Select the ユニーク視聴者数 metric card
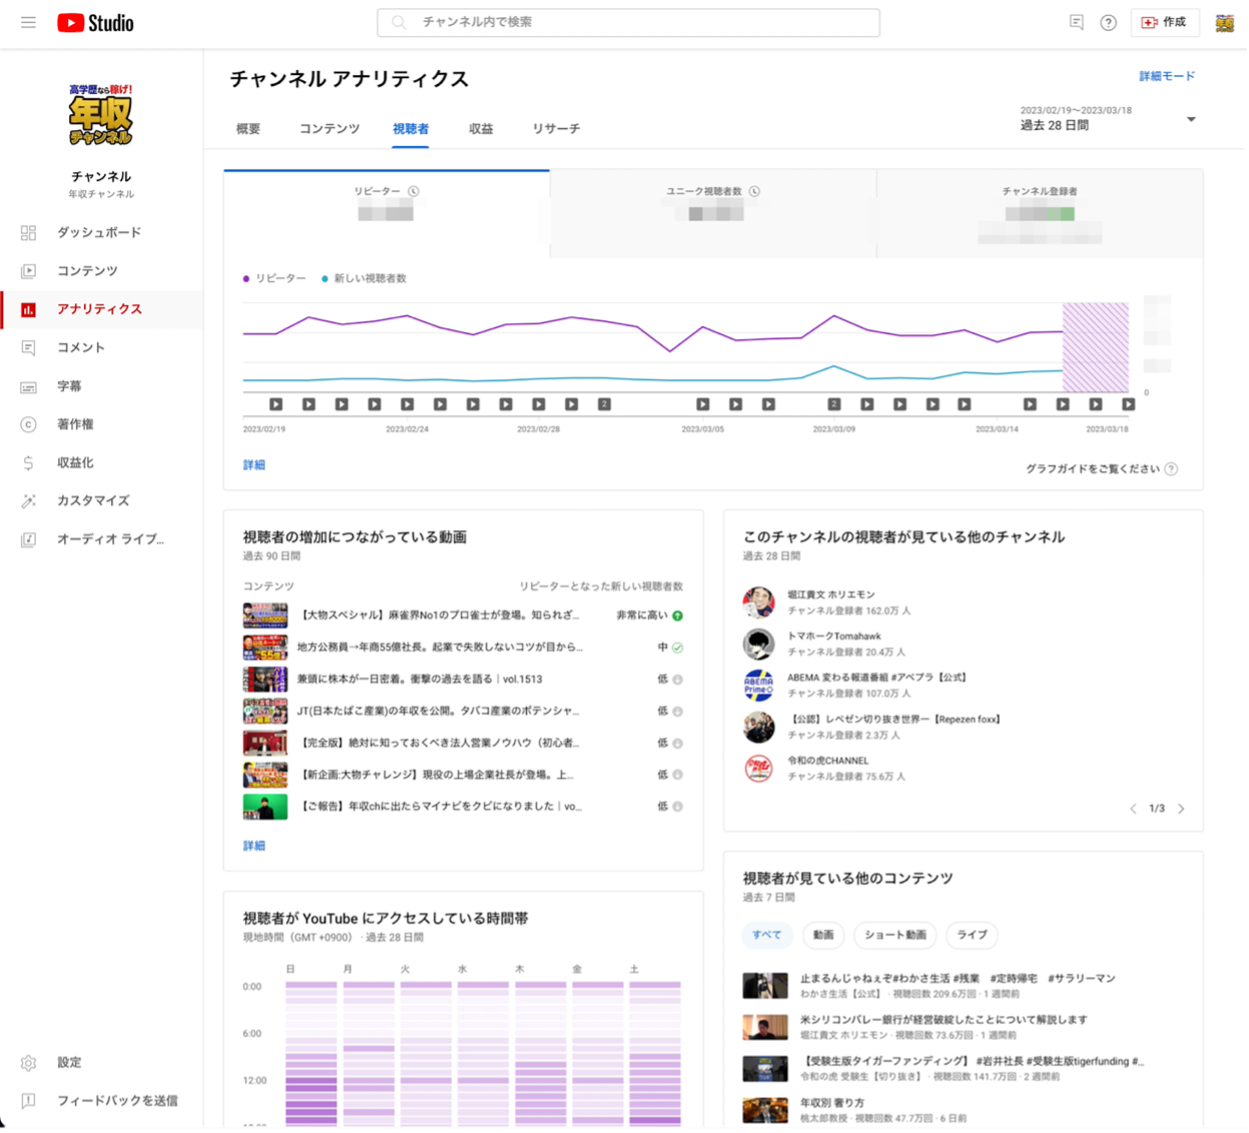This screenshot has width=1249, height=1133. (x=712, y=213)
